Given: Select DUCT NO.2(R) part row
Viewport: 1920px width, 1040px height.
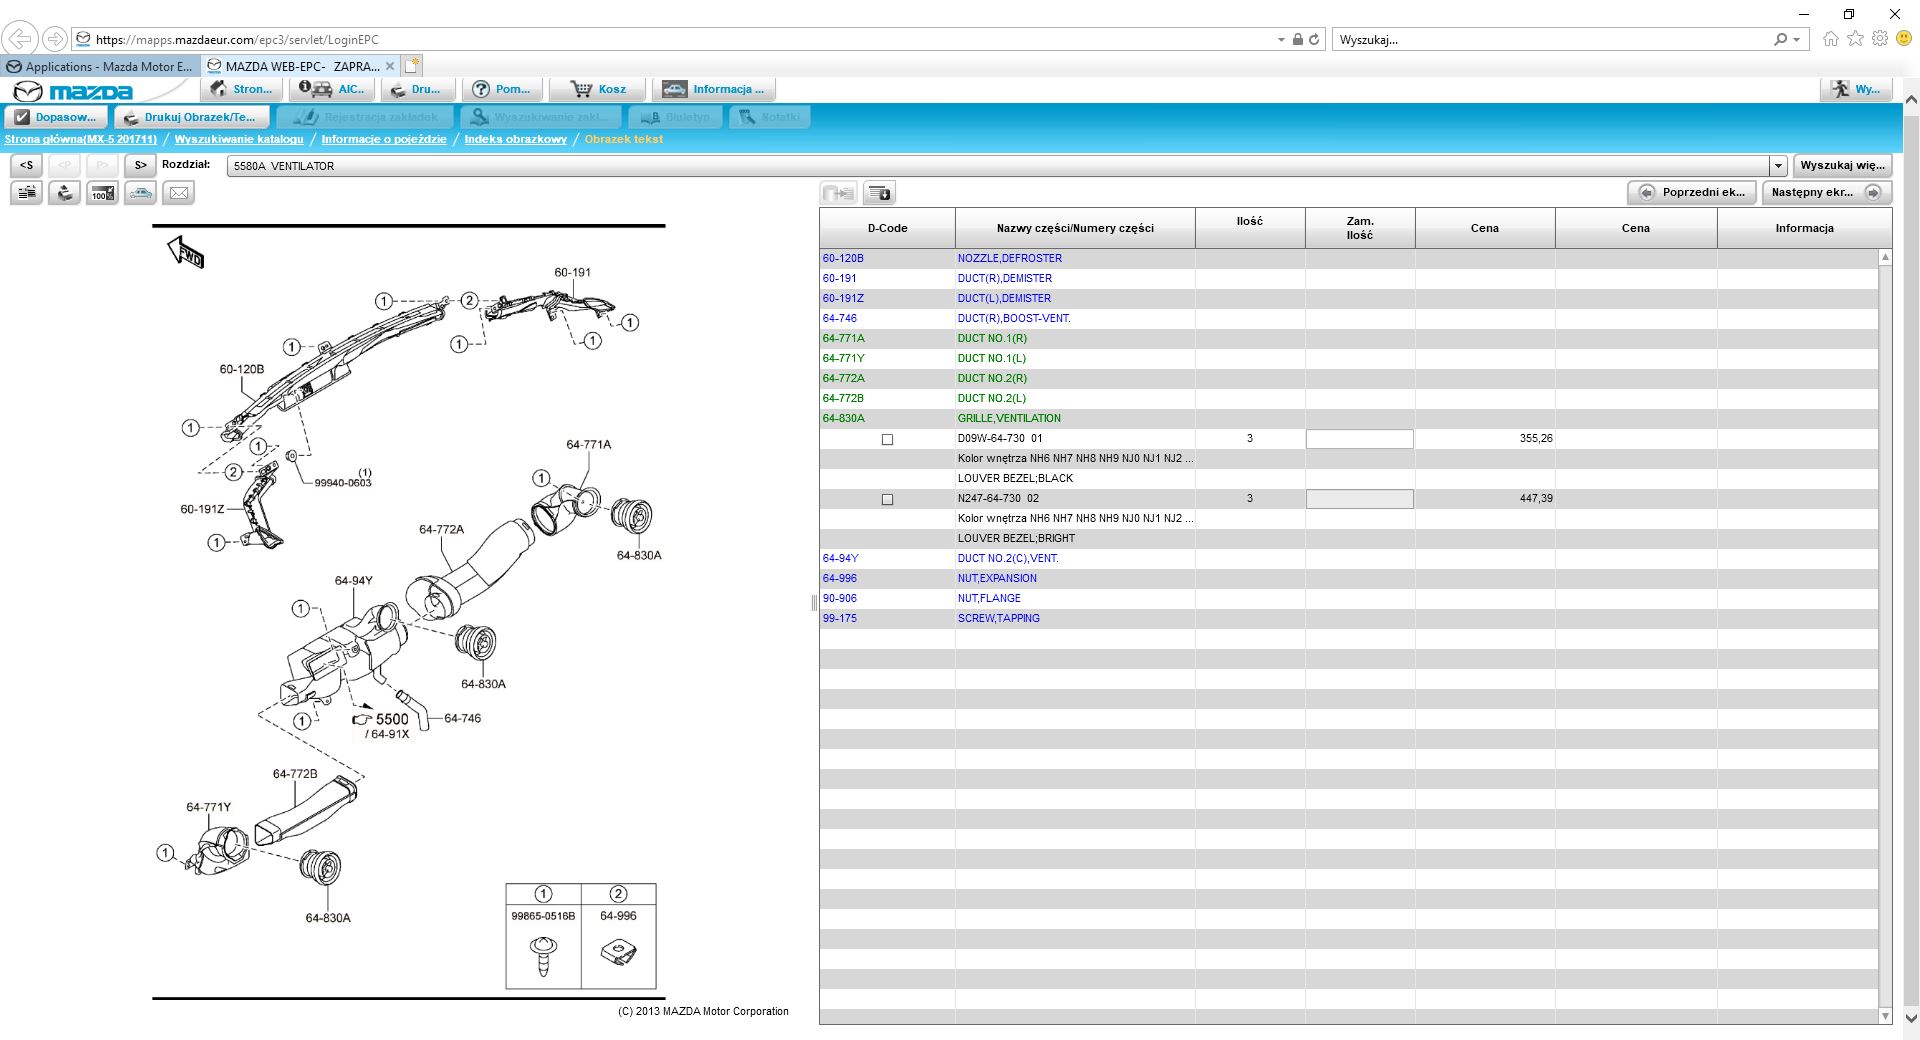Looking at the screenshot, I should coord(1348,378).
